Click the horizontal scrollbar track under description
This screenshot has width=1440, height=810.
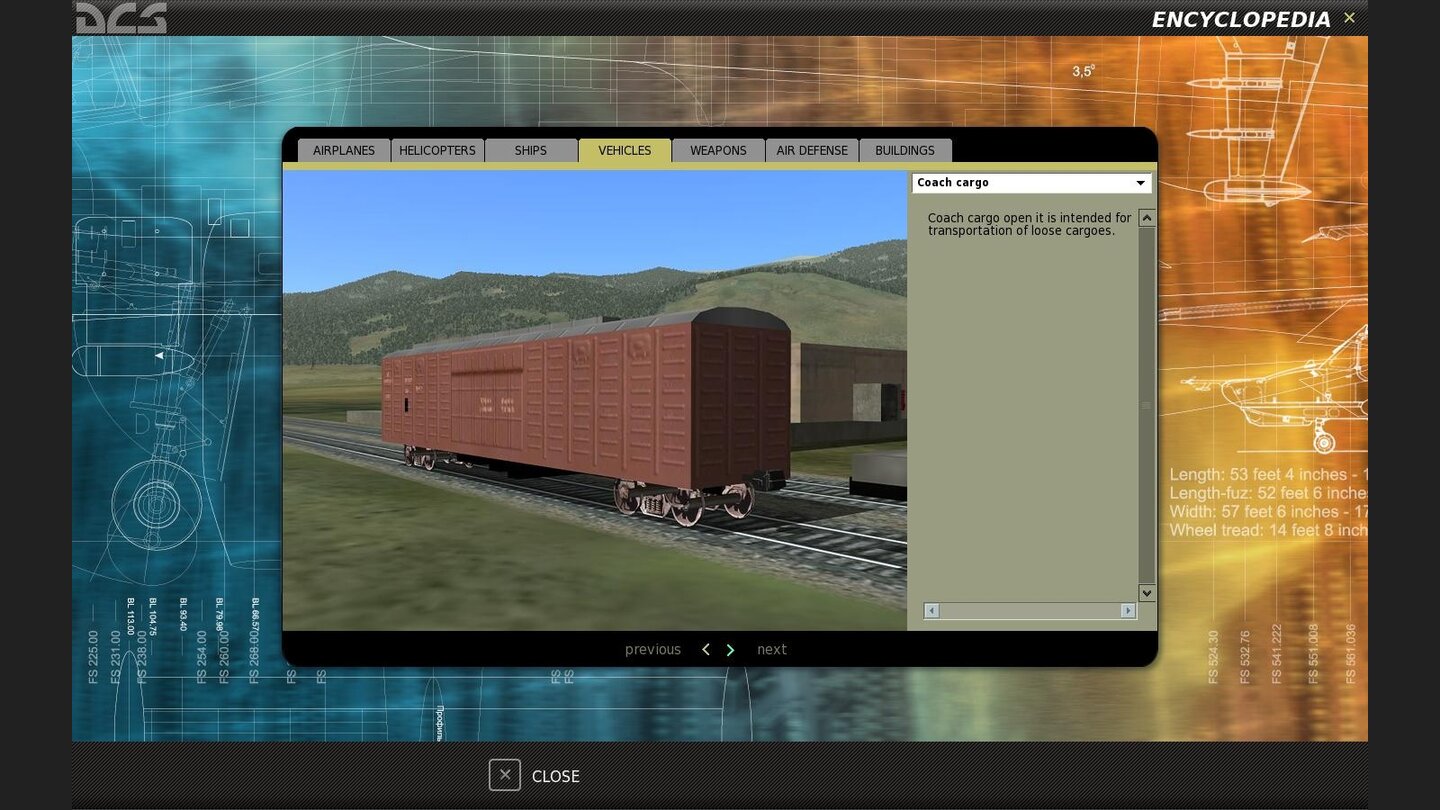coord(1030,610)
